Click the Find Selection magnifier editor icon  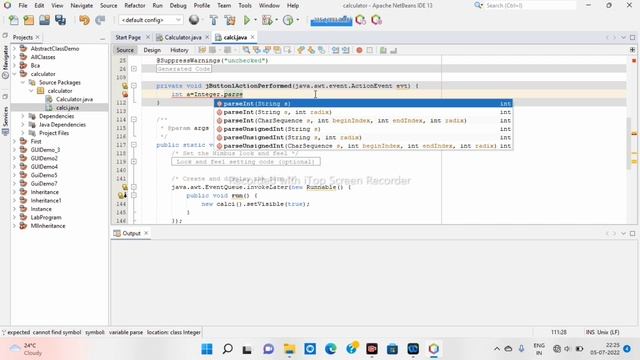coord(246,50)
